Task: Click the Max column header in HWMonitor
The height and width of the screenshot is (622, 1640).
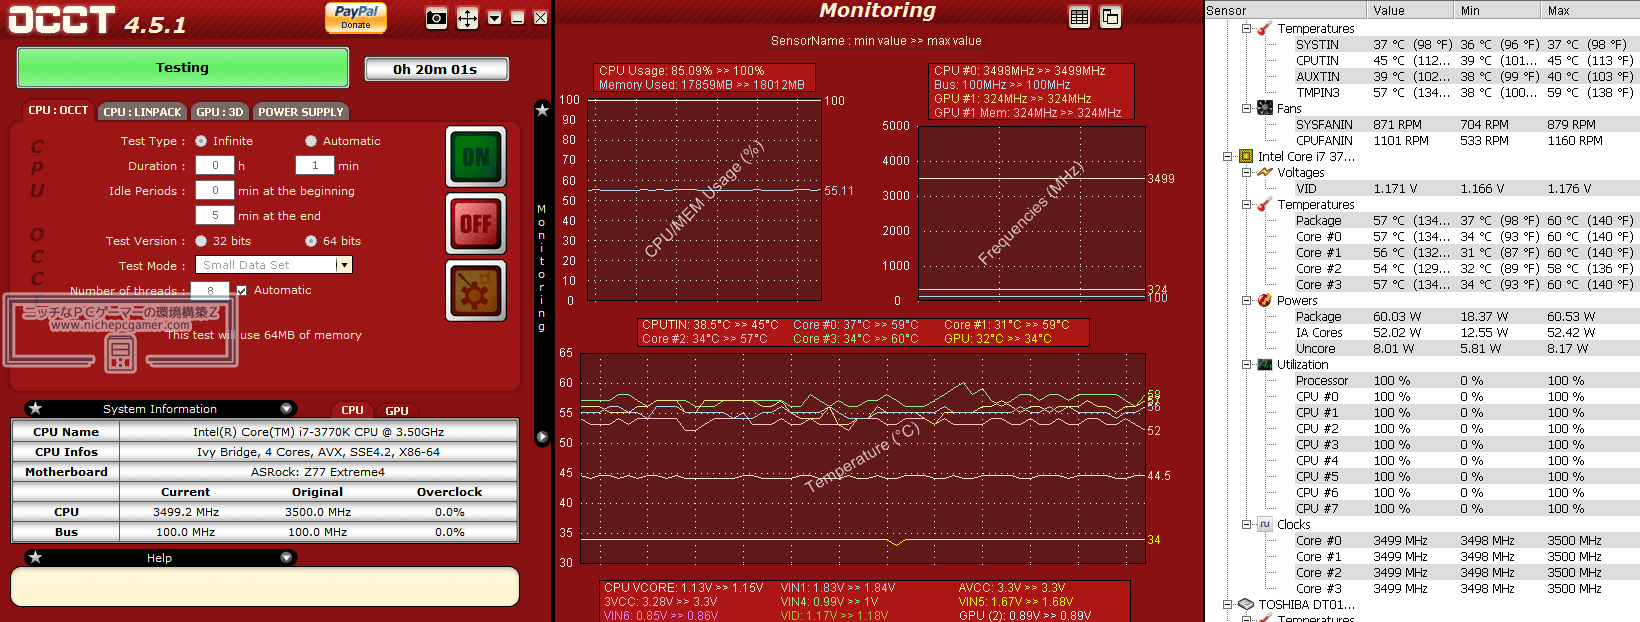Action: 1590,10
